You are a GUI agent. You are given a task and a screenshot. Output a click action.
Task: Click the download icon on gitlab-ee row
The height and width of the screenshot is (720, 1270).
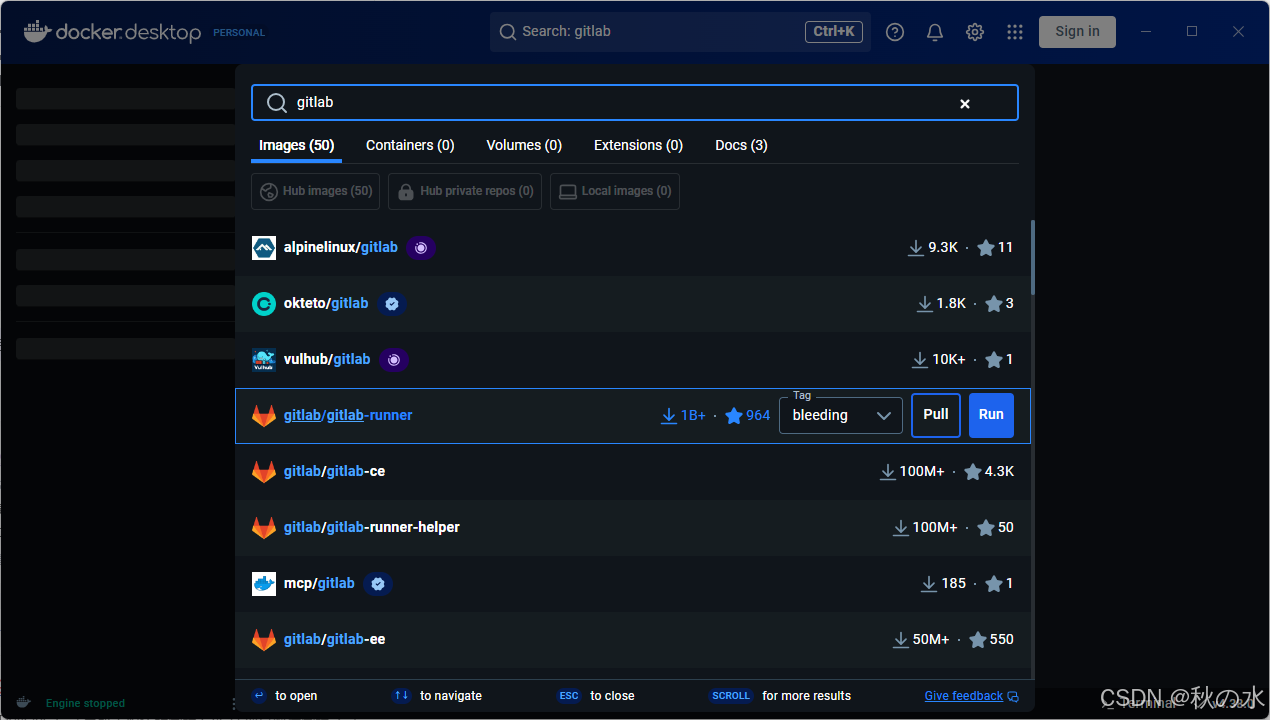[x=901, y=639]
